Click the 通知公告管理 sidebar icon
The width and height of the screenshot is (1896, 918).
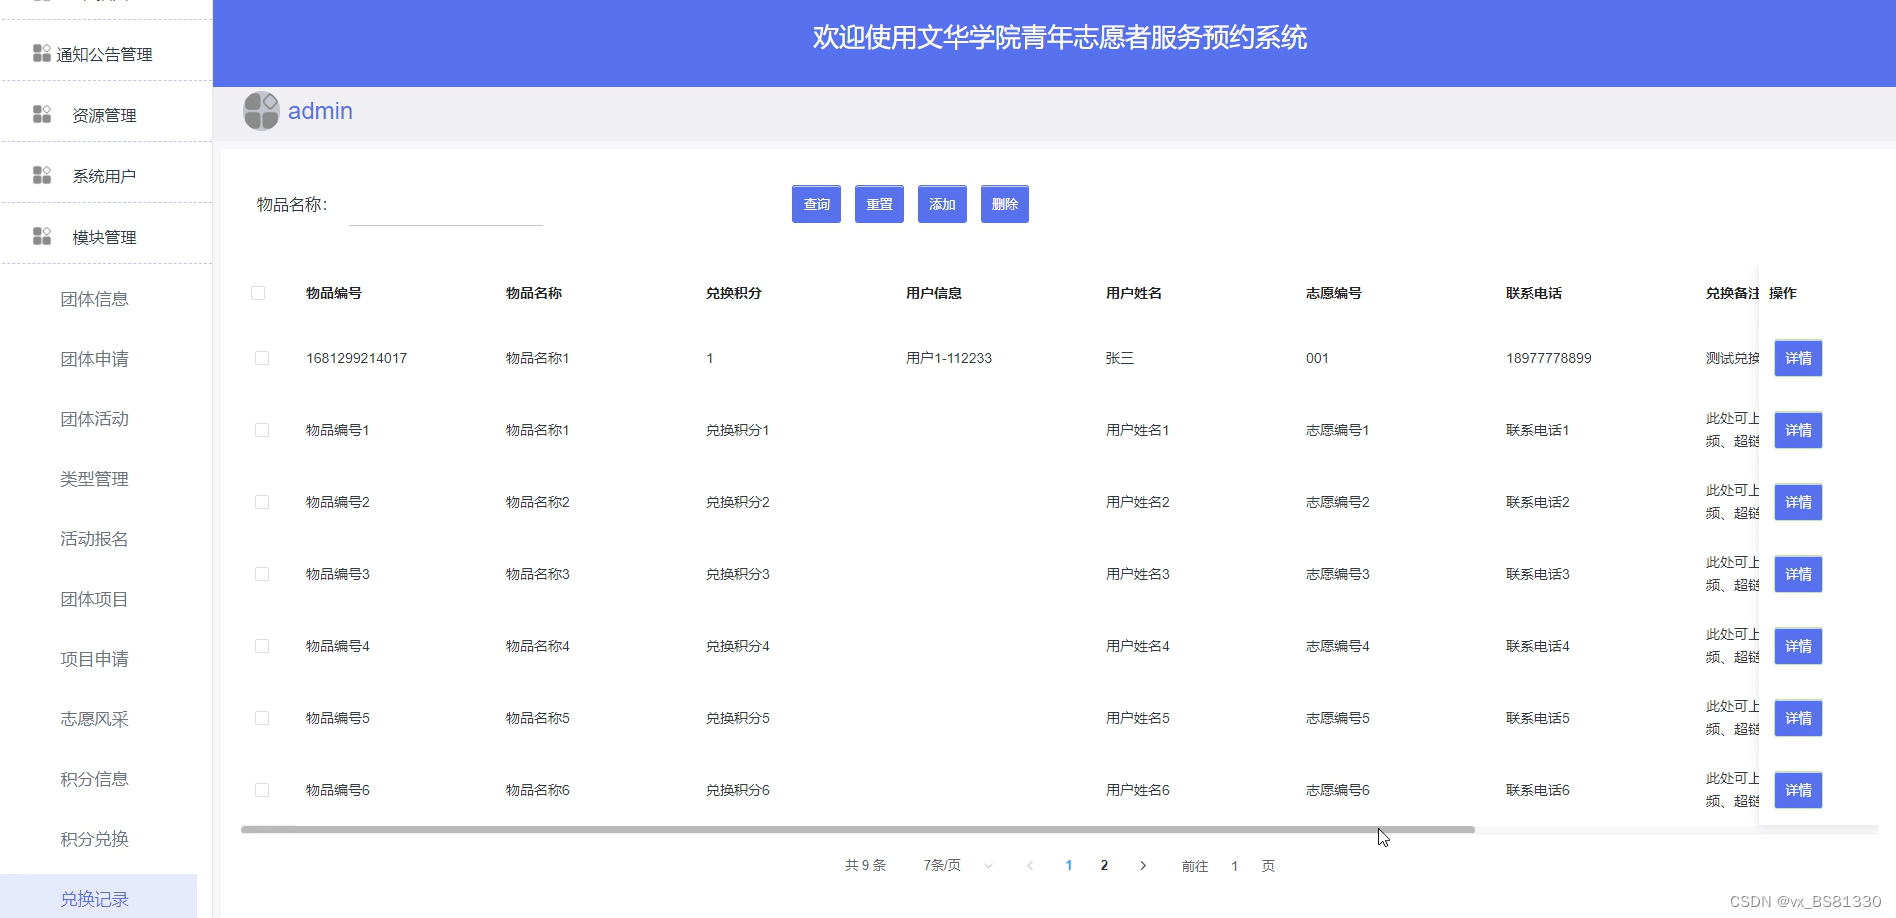click(41, 53)
